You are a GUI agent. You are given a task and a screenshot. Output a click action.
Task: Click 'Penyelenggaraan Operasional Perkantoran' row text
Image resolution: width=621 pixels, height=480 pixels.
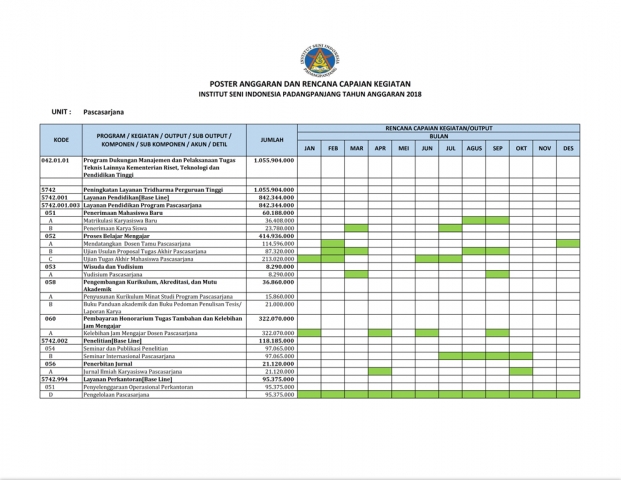click(138, 387)
